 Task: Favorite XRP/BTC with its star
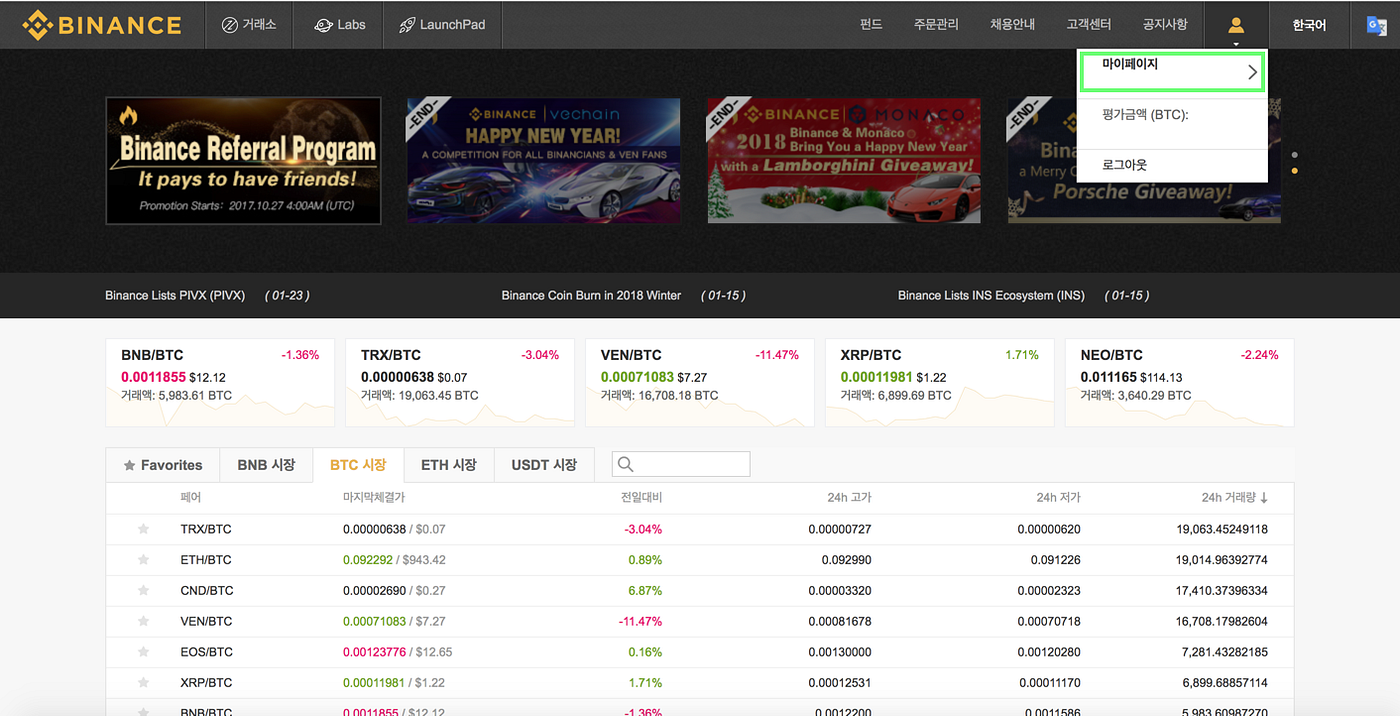pyautogui.click(x=143, y=682)
